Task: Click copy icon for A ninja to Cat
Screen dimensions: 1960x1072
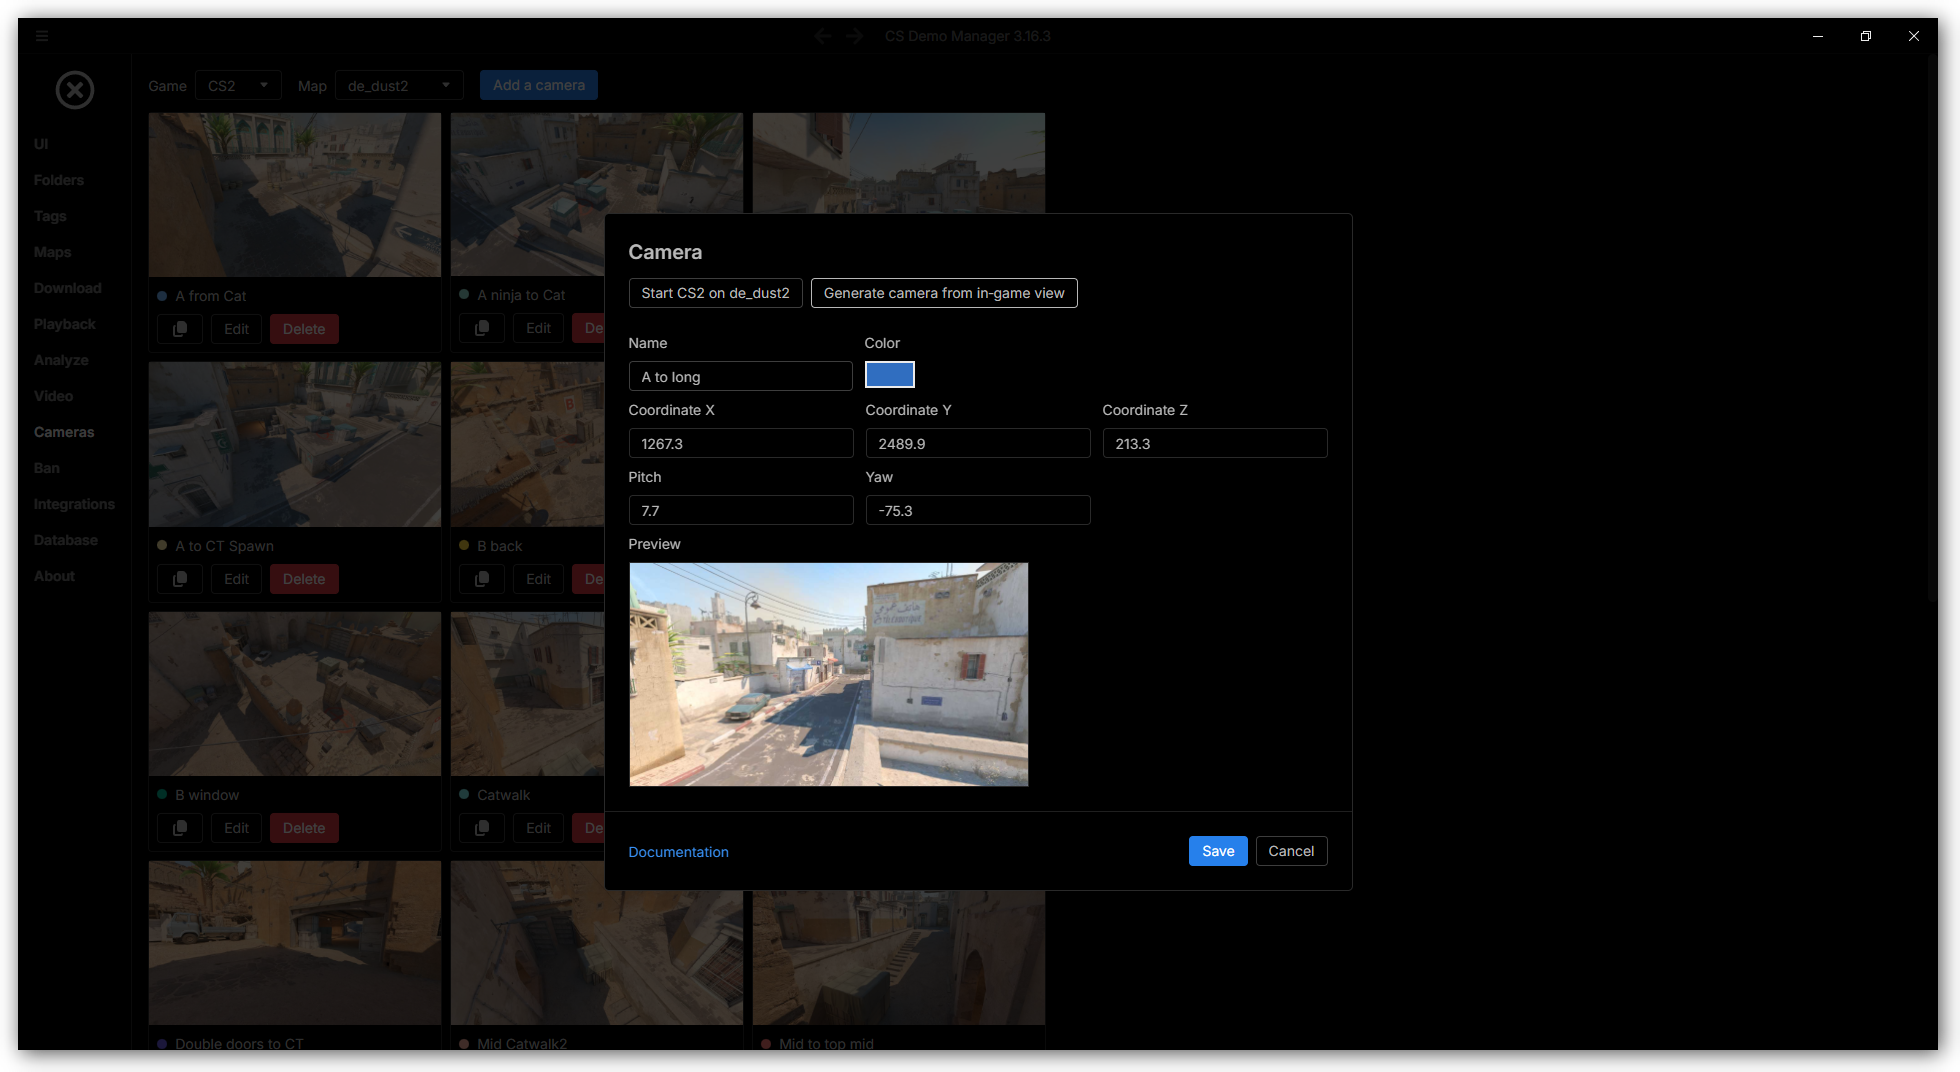Action: 482,329
